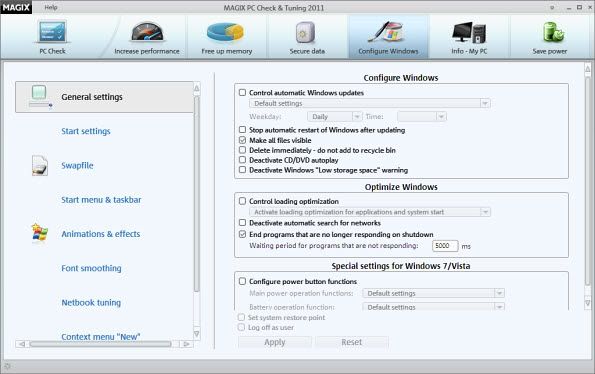This screenshot has width=595, height=374.
Task: Check Deactivate CD/DVD autoplay
Action: [x=242, y=160]
